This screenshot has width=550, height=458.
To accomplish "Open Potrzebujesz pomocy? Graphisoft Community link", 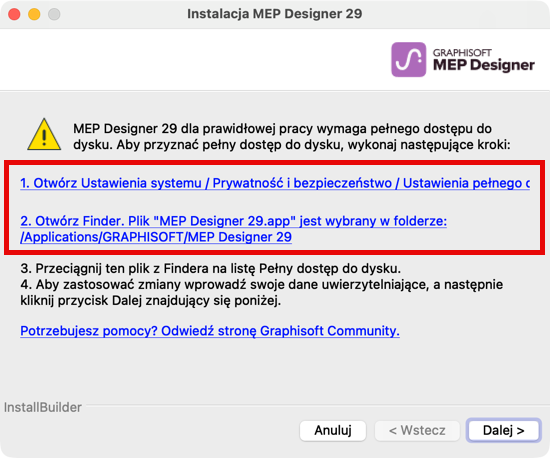I will pyautogui.click(x=210, y=331).
